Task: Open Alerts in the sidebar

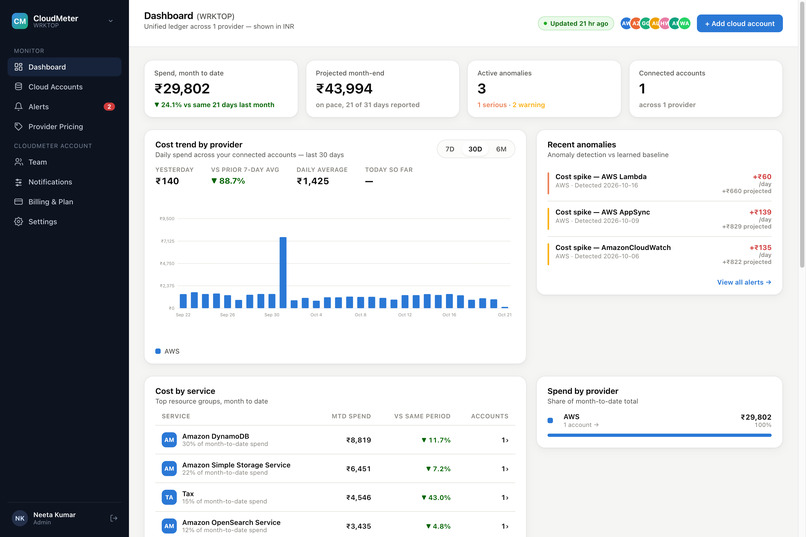Action: pyautogui.click(x=64, y=106)
